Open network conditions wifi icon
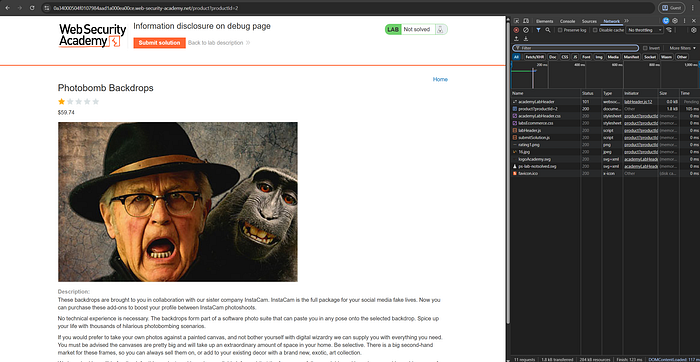700x362 pixels. click(x=669, y=30)
